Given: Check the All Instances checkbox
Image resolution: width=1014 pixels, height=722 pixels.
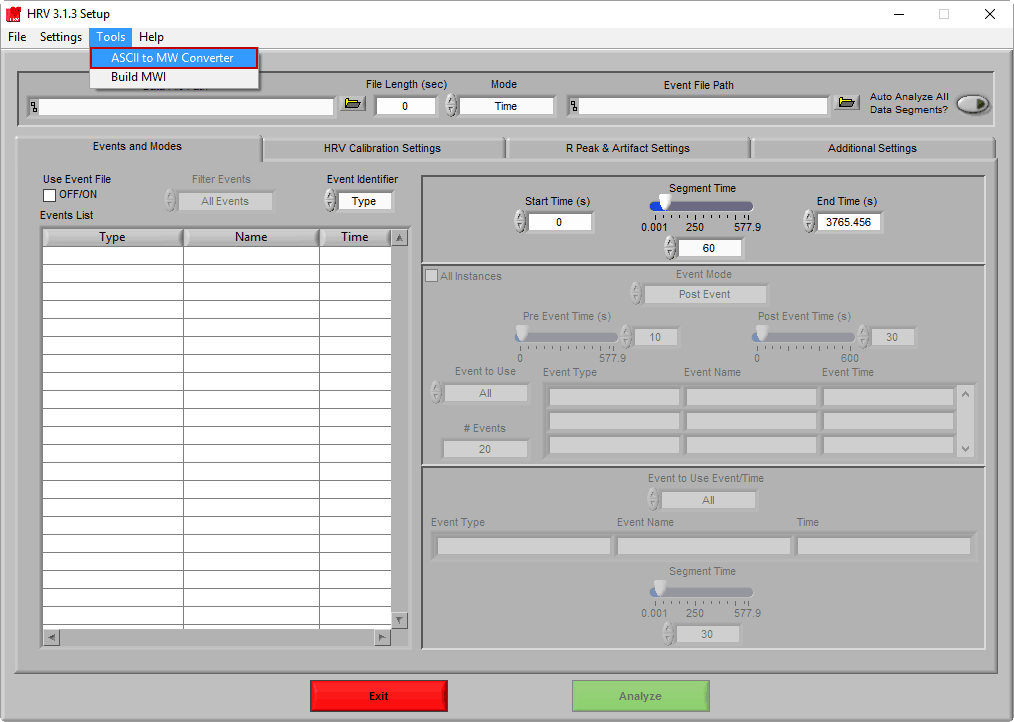Looking at the screenshot, I should coord(432,276).
